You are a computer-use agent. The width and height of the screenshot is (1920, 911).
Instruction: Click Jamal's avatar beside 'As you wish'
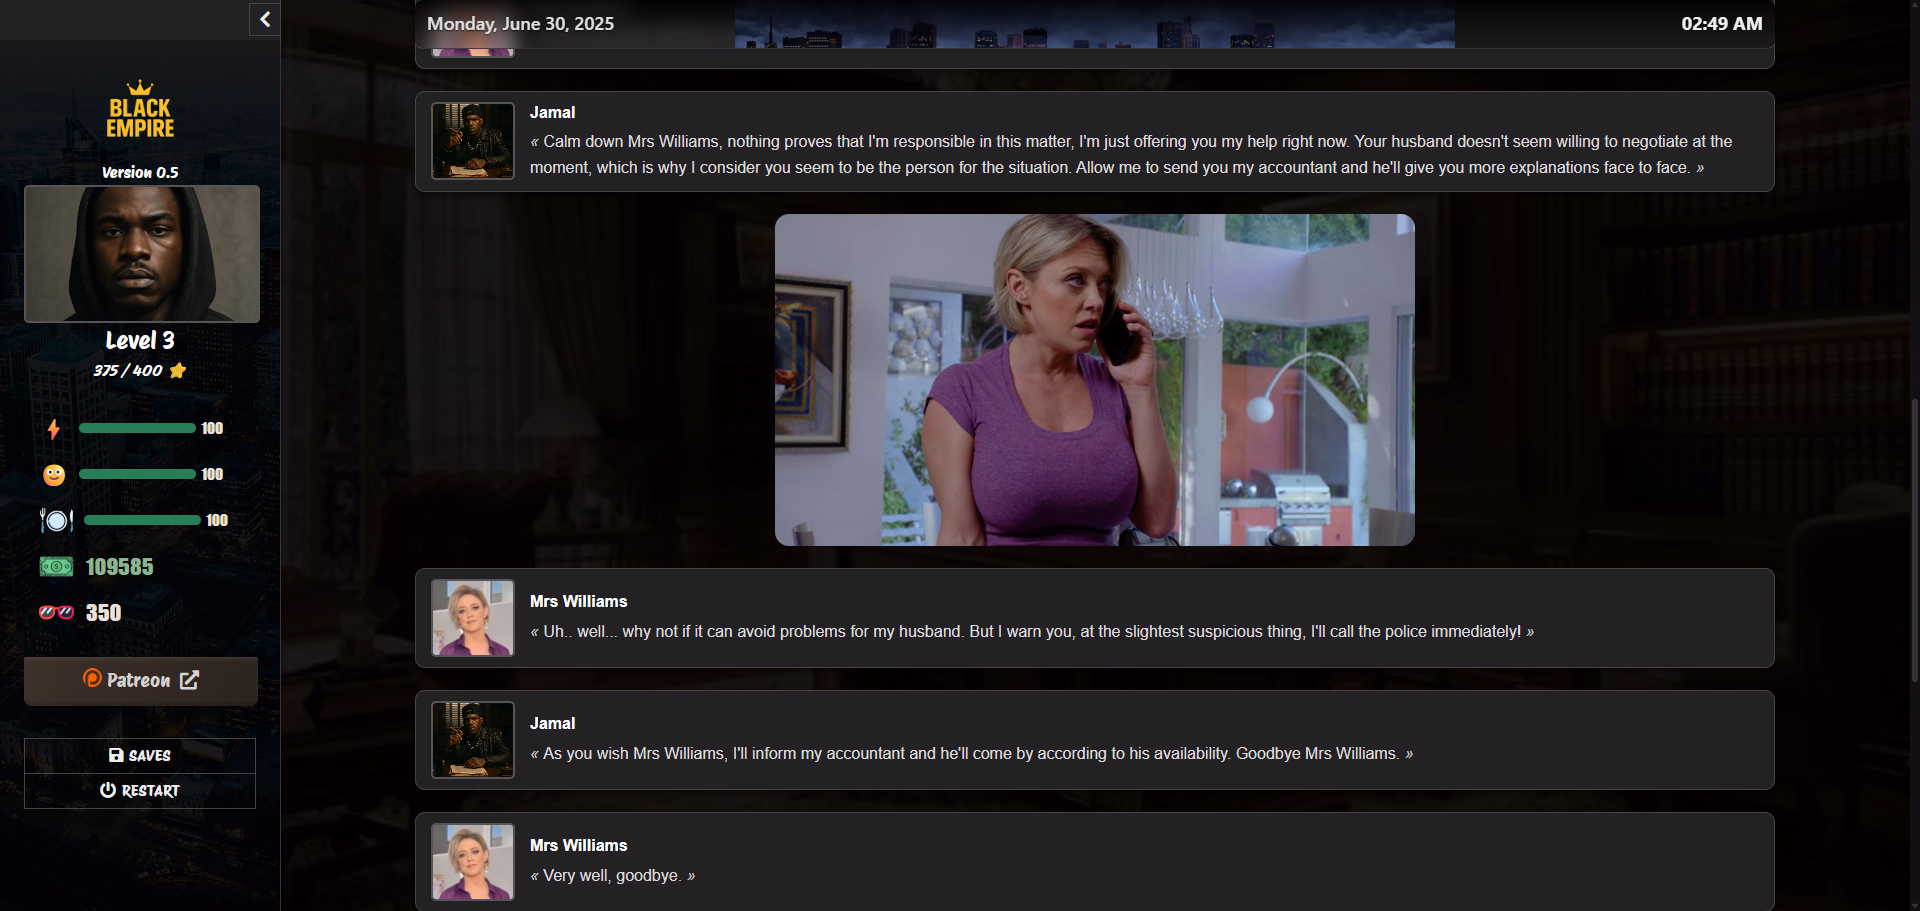point(473,740)
